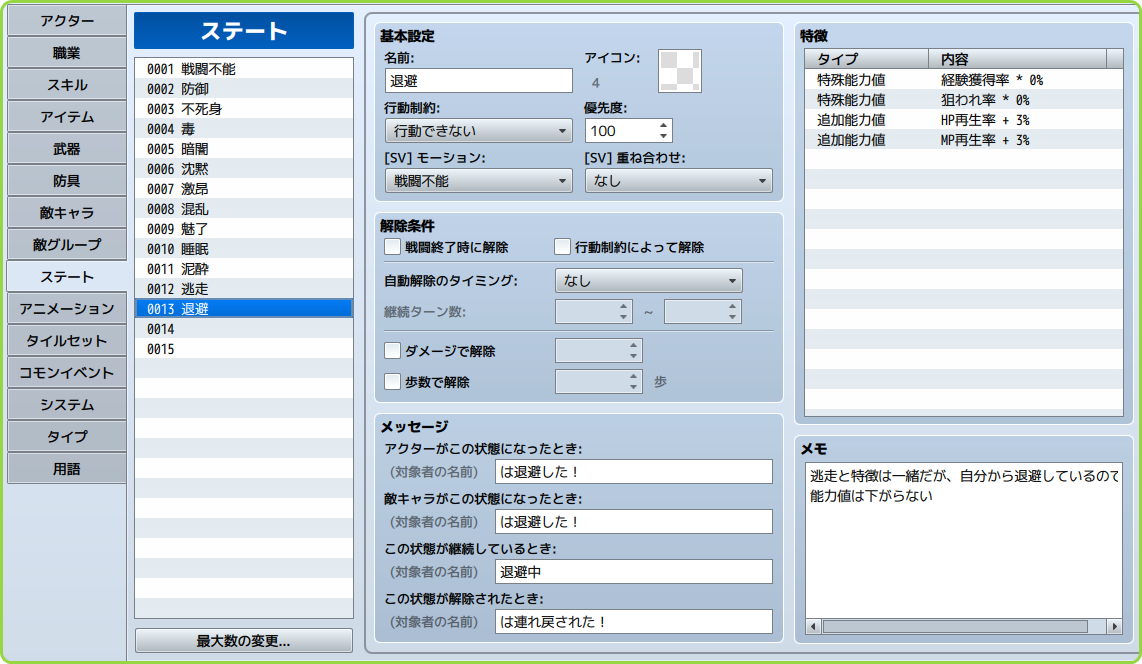Open the [SV] 重ね合わせ dropdown

(x=679, y=181)
